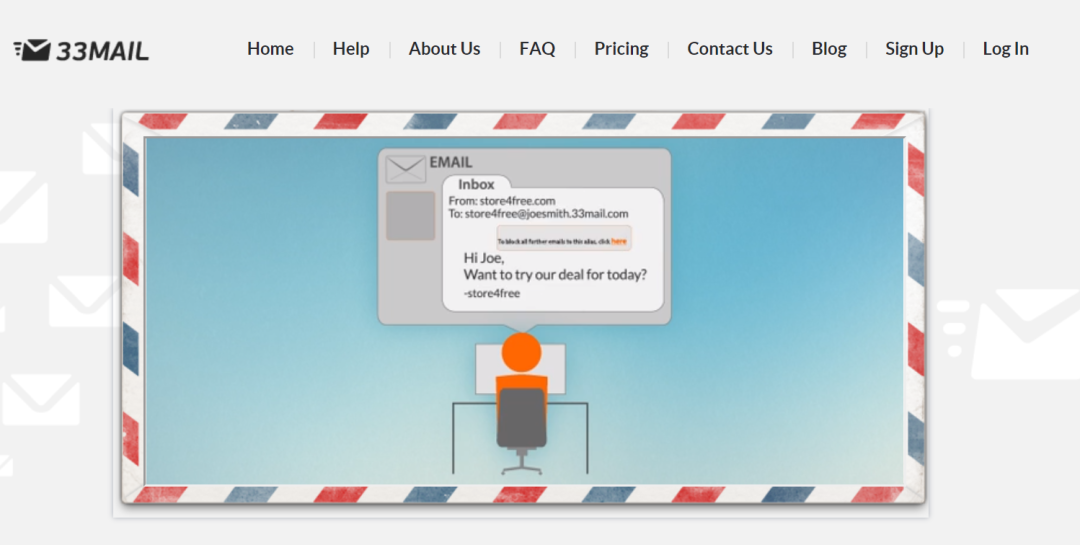Navigate to About Us
This screenshot has width=1080, height=545.
tap(444, 49)
